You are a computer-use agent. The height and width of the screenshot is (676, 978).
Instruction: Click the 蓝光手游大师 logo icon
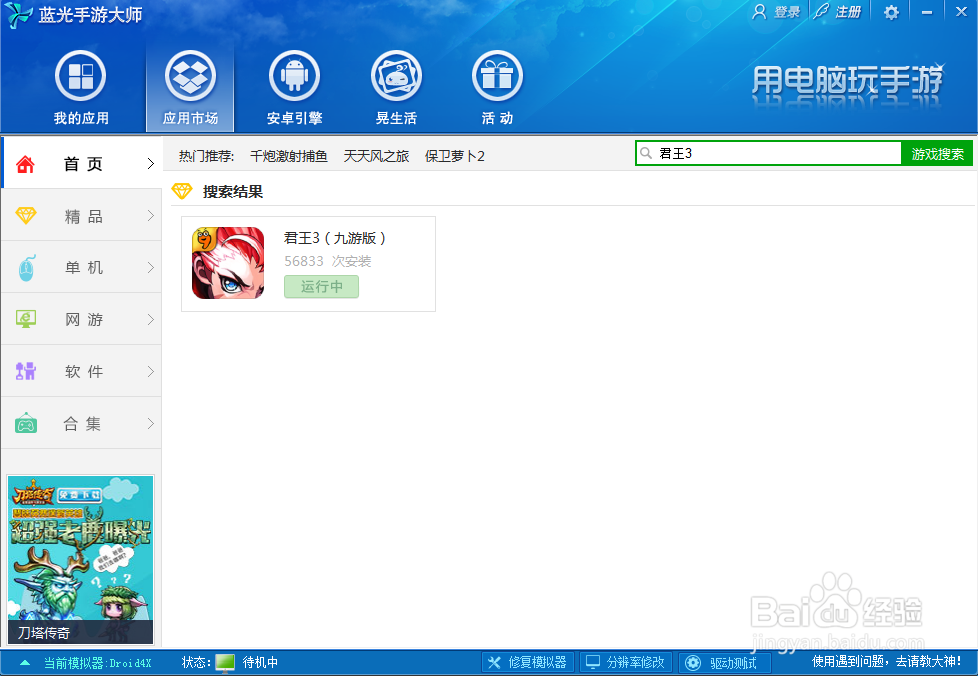(18, 15)
